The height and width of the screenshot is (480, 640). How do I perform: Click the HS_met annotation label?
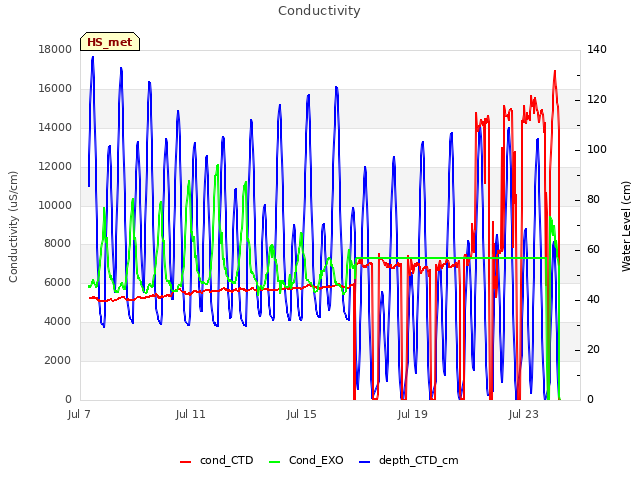pyautogui.click(x=110, y=42)
